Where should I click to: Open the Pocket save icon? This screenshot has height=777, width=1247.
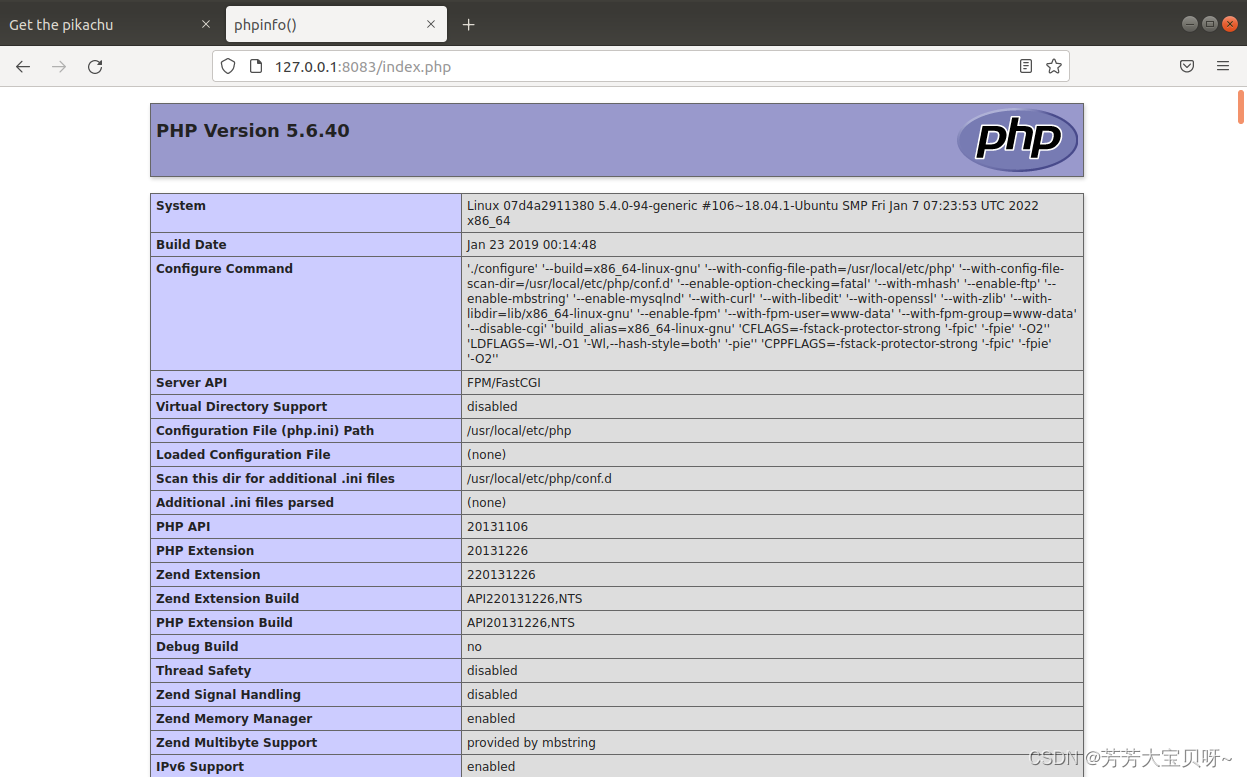click(x=1187, y=67)
